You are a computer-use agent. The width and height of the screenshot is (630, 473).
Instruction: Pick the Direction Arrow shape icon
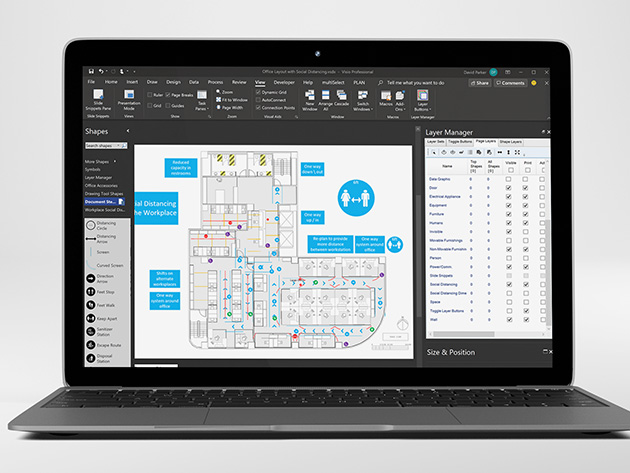[x=91, y=276]
